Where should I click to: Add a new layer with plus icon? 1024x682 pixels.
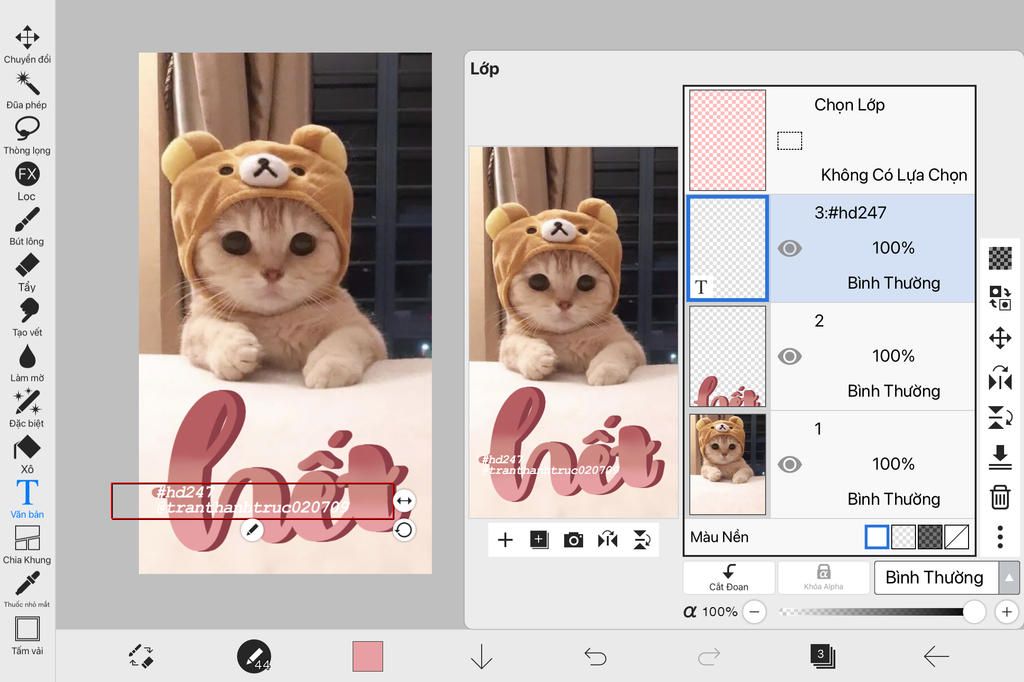505,540
